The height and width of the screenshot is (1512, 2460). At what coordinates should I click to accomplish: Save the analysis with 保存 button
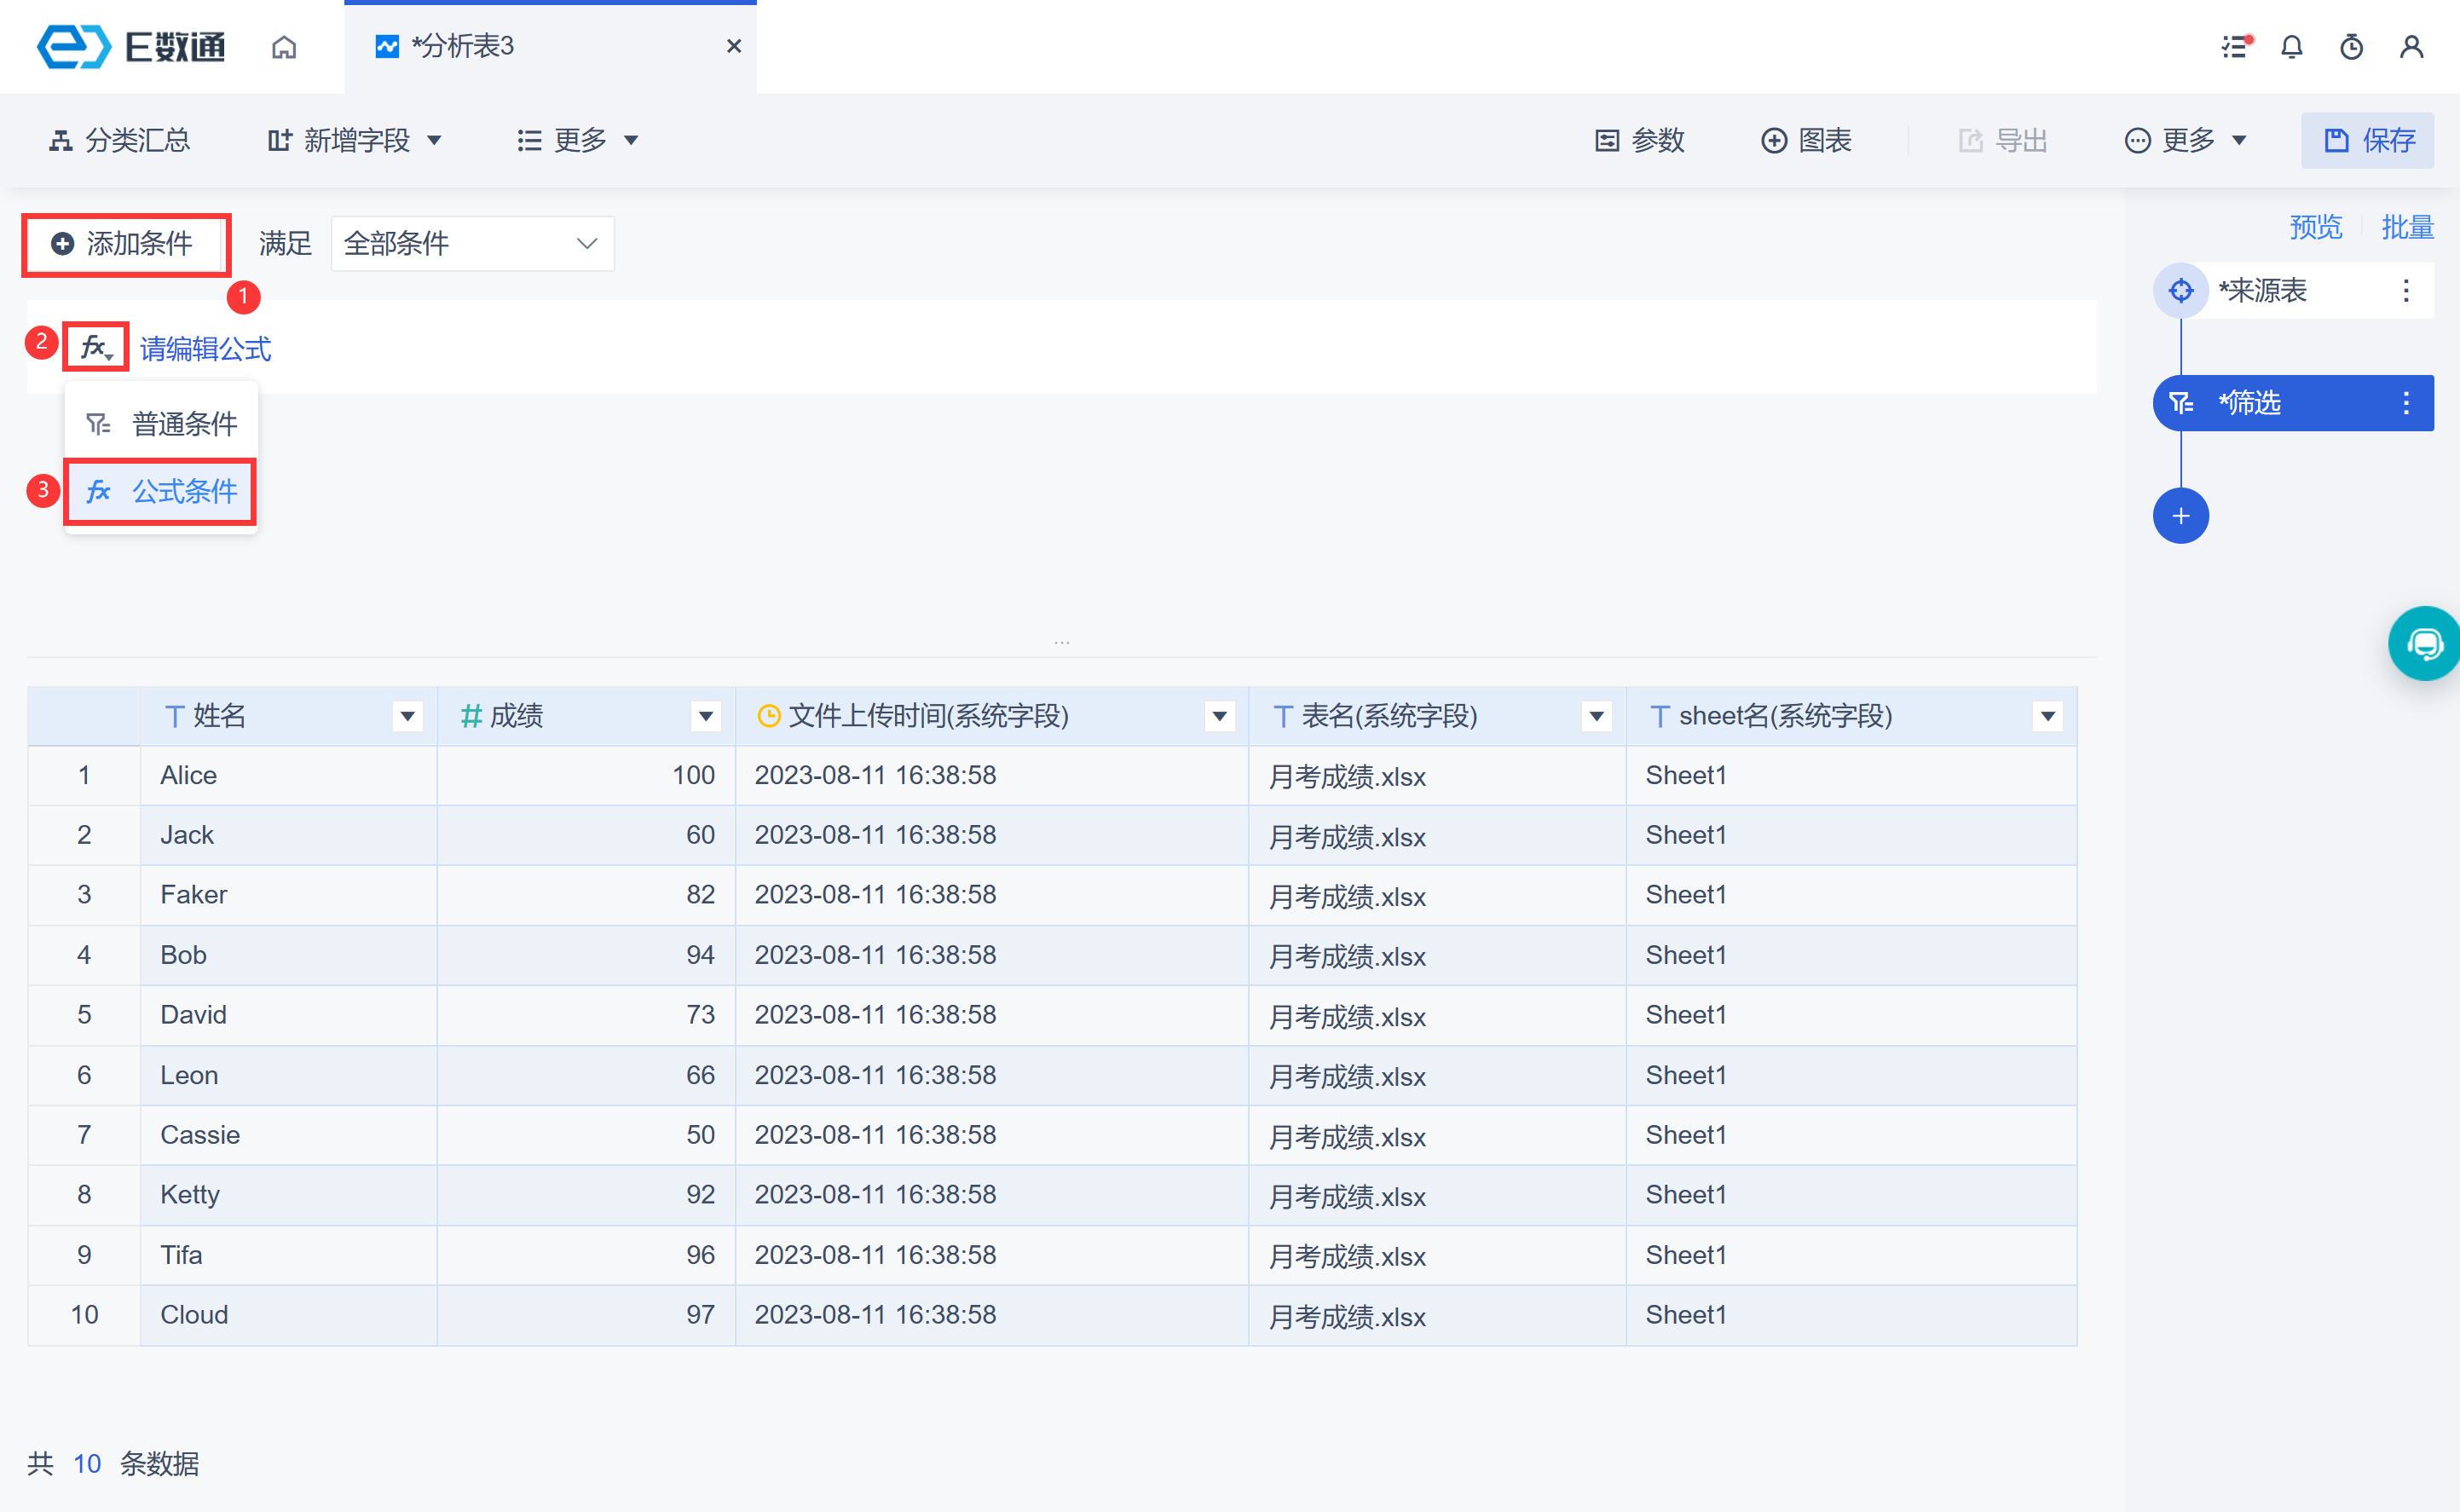[x=2367, y=140]
